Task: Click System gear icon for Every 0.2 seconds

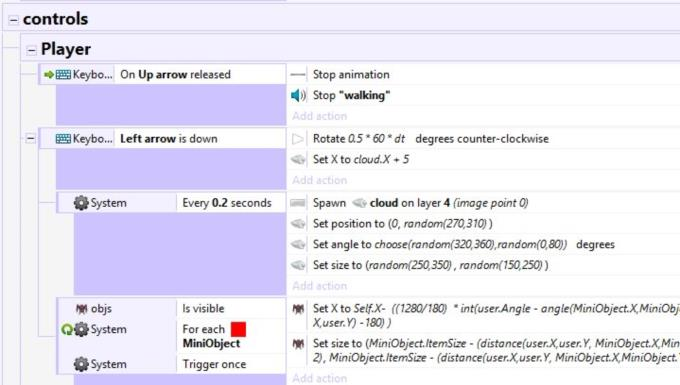Action: pos(81,203)
